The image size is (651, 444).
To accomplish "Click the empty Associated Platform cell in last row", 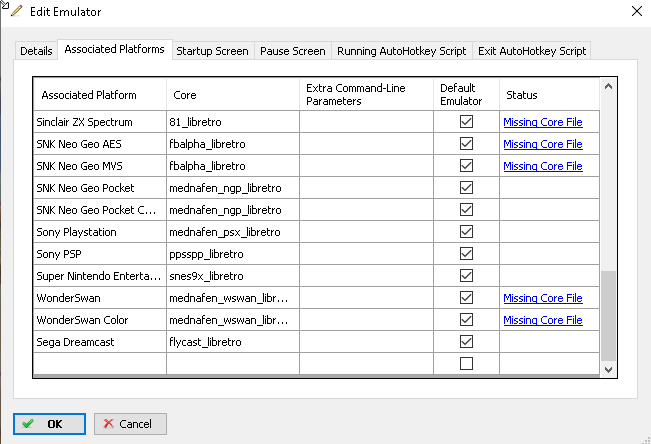I will 100,364.
